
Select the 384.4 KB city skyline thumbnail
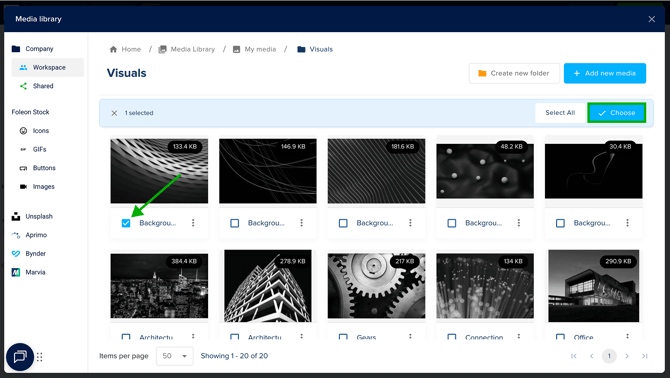pos(159,286)
